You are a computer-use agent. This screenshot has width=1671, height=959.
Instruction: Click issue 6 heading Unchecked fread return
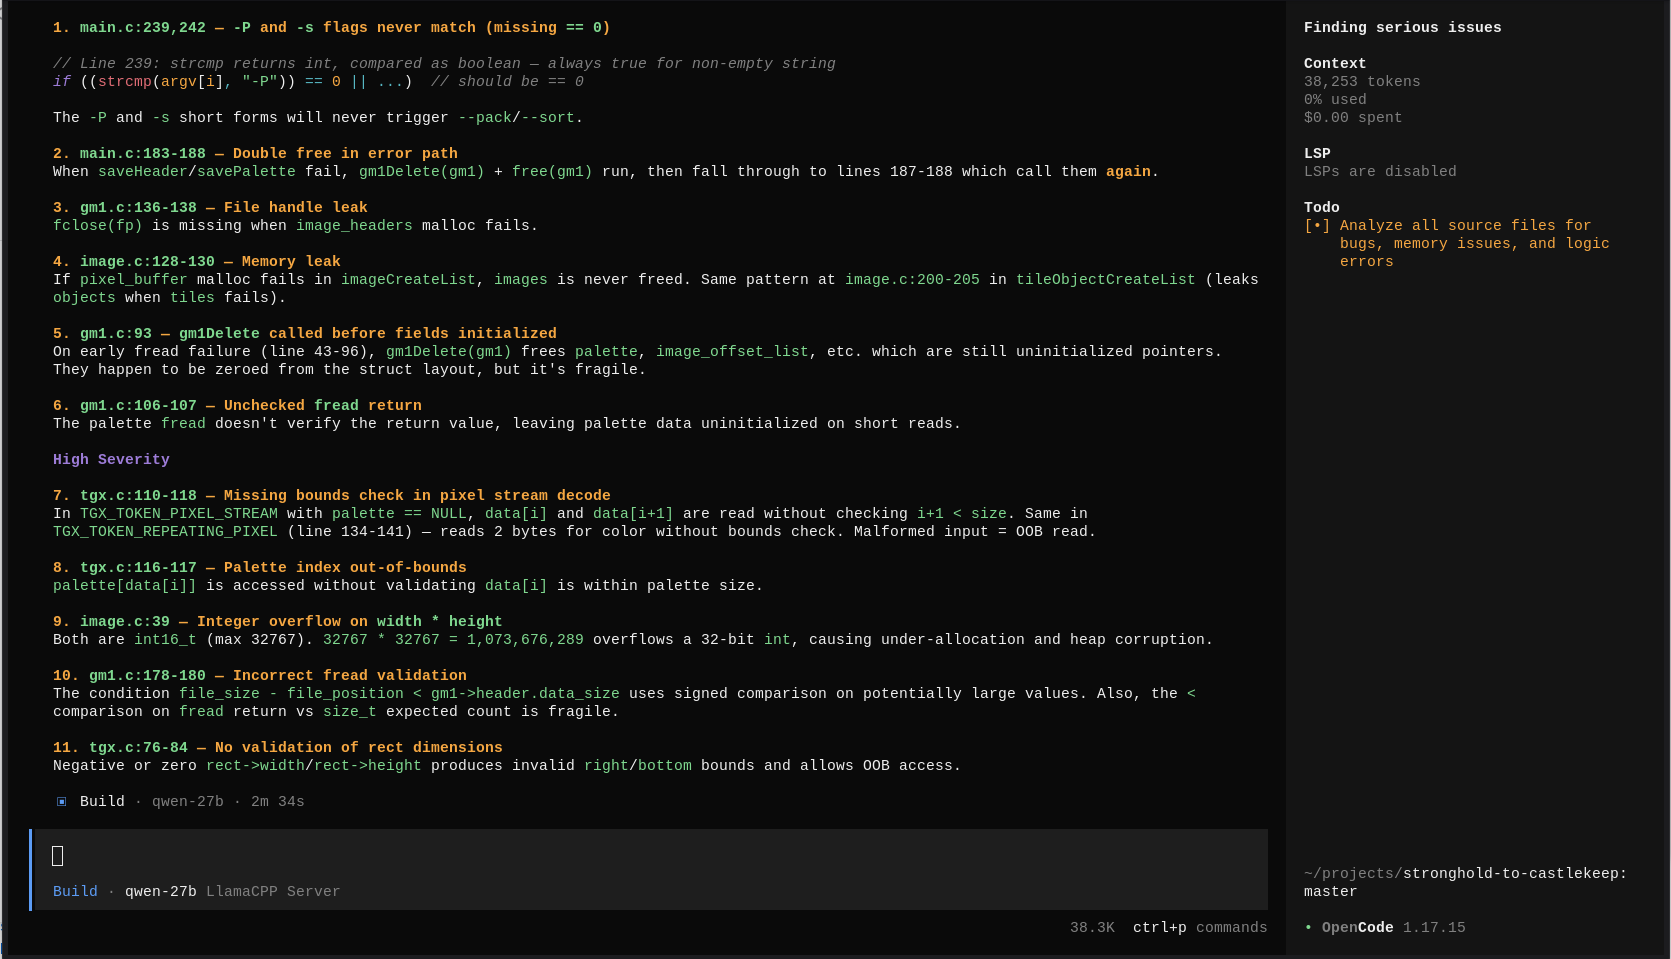[237, 406]
